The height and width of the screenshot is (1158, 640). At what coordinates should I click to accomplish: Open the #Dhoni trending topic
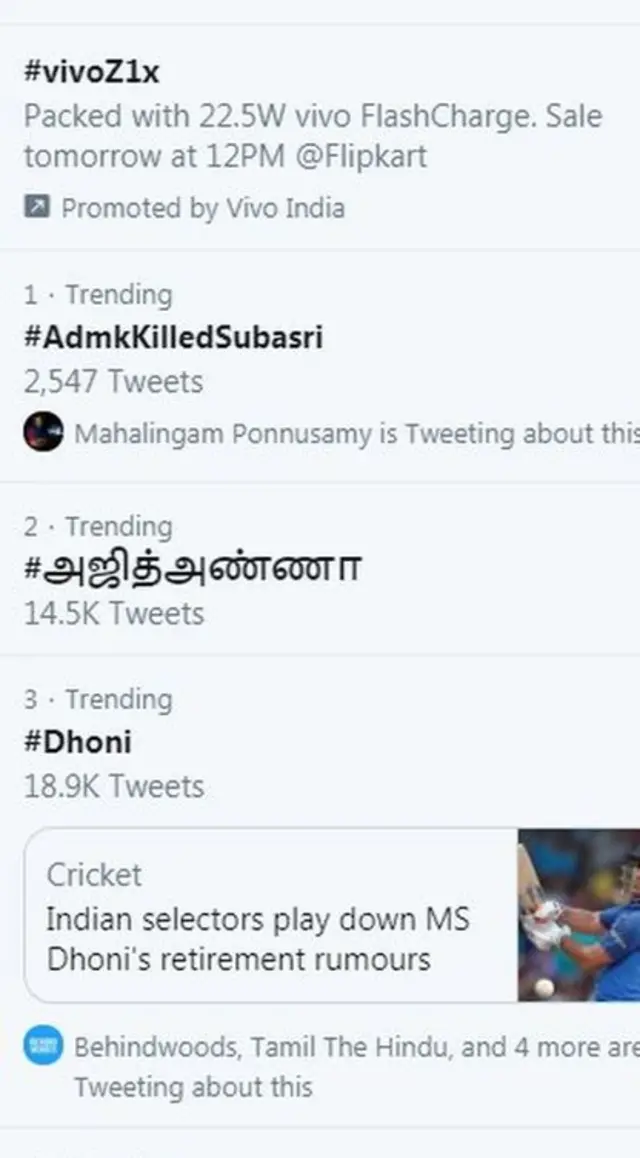point(77,741)
